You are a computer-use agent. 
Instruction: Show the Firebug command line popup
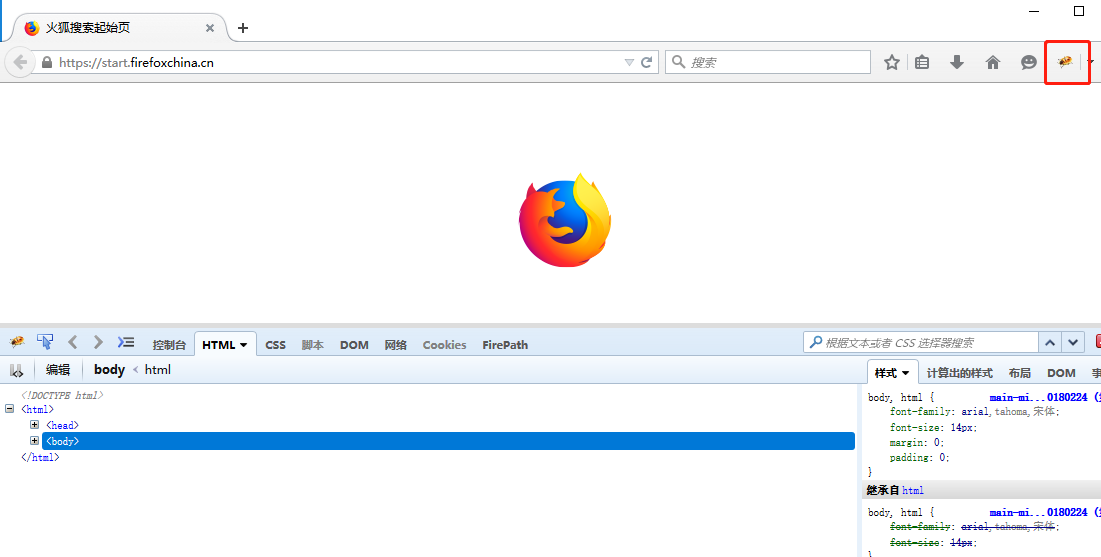[x=126, y=342]
